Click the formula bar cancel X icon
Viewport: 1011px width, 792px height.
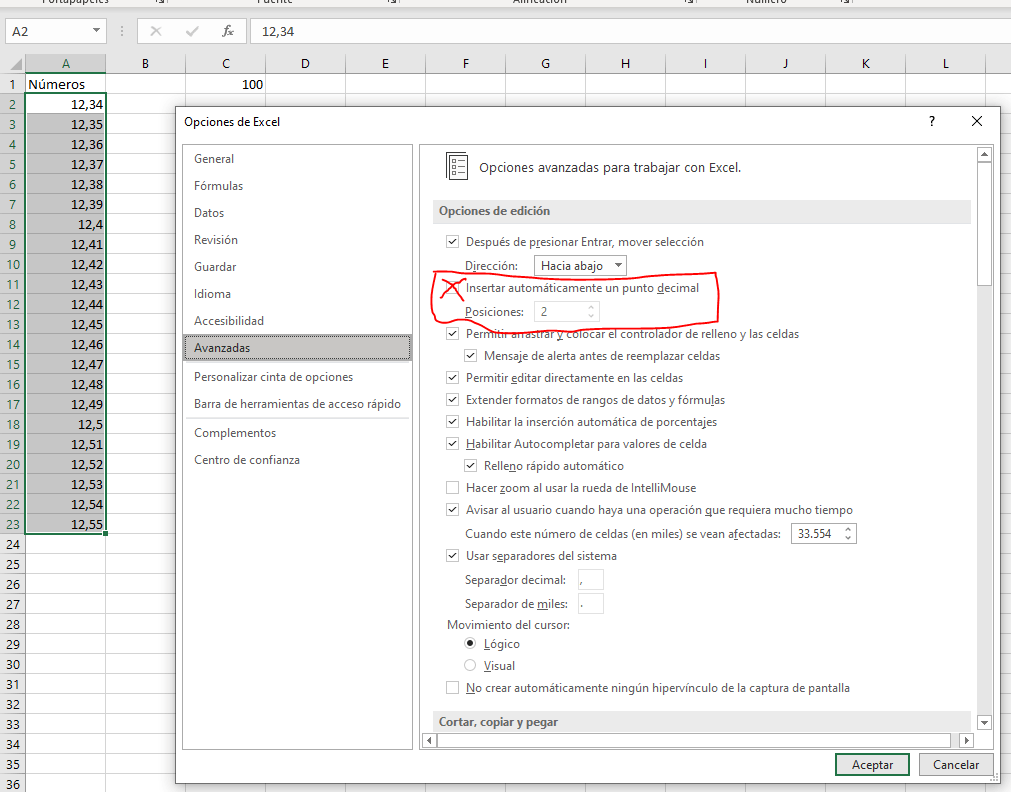(x=155, y=32)
